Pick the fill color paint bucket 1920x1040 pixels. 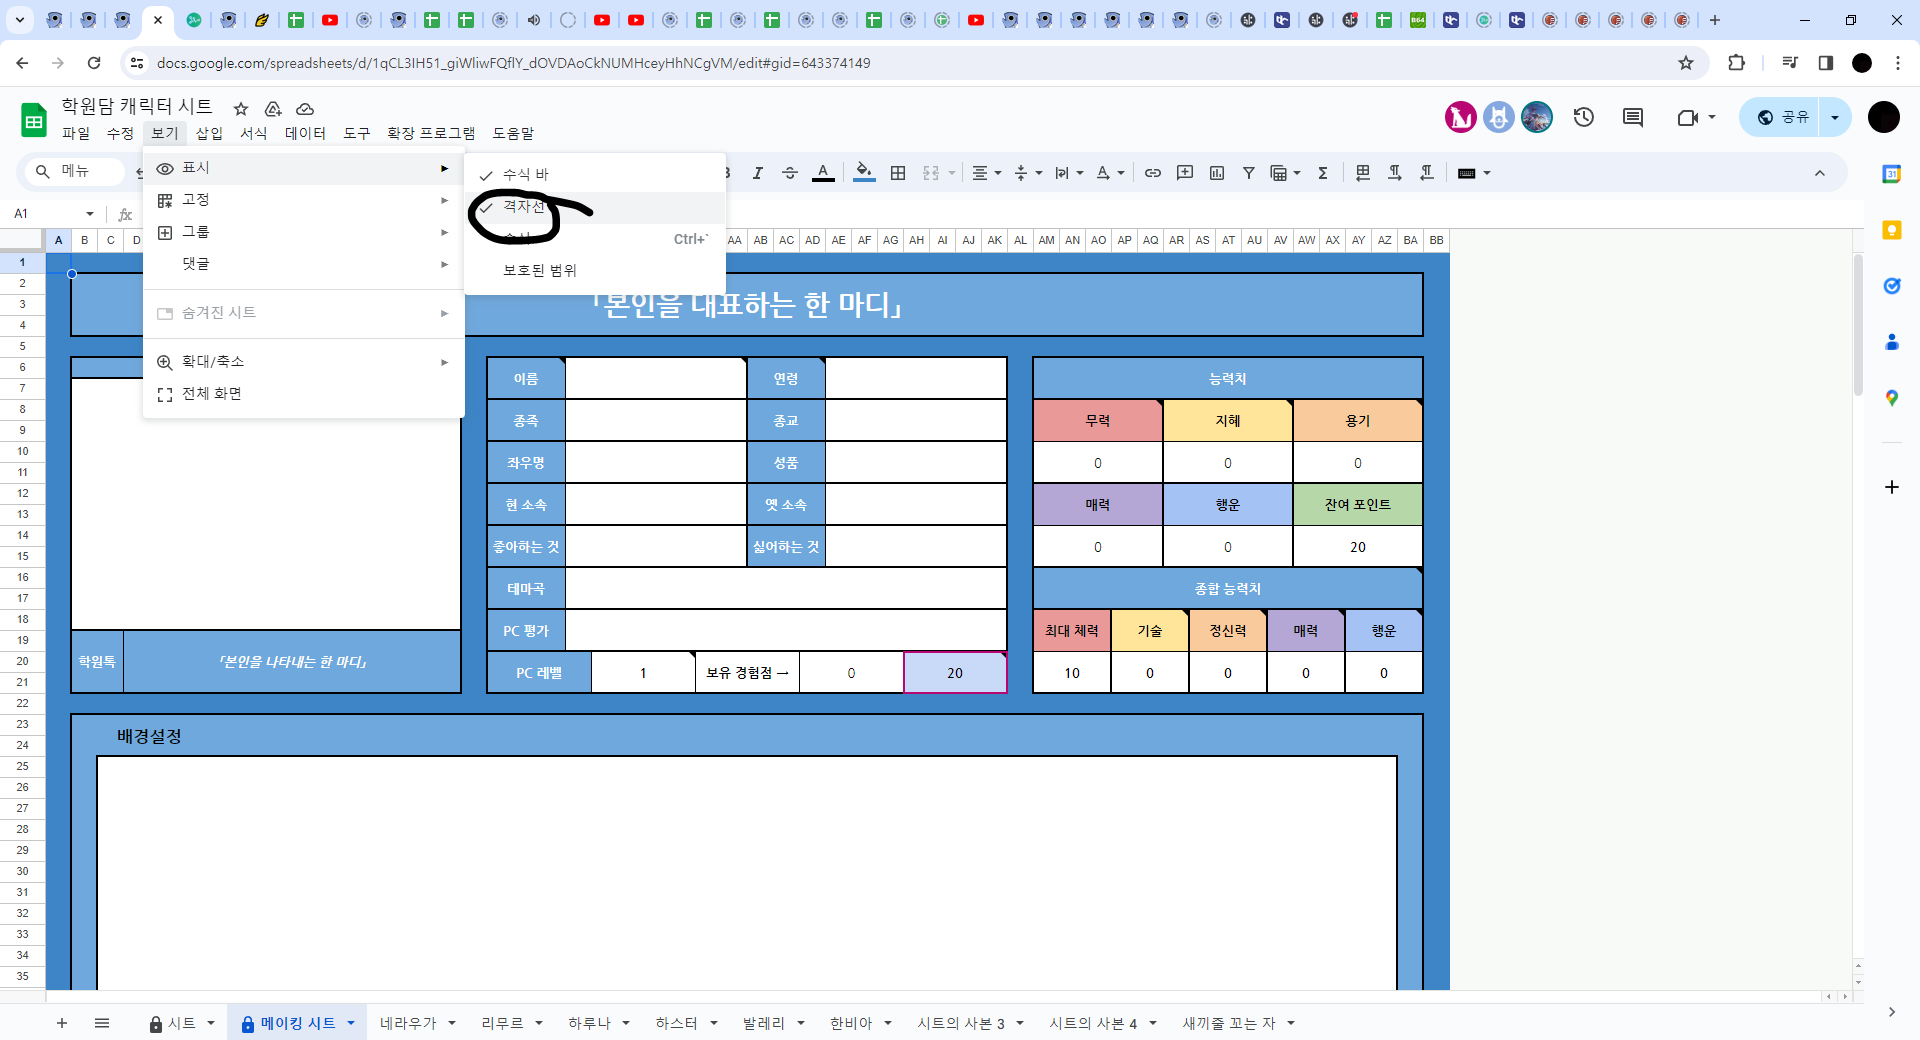[864, 173]
